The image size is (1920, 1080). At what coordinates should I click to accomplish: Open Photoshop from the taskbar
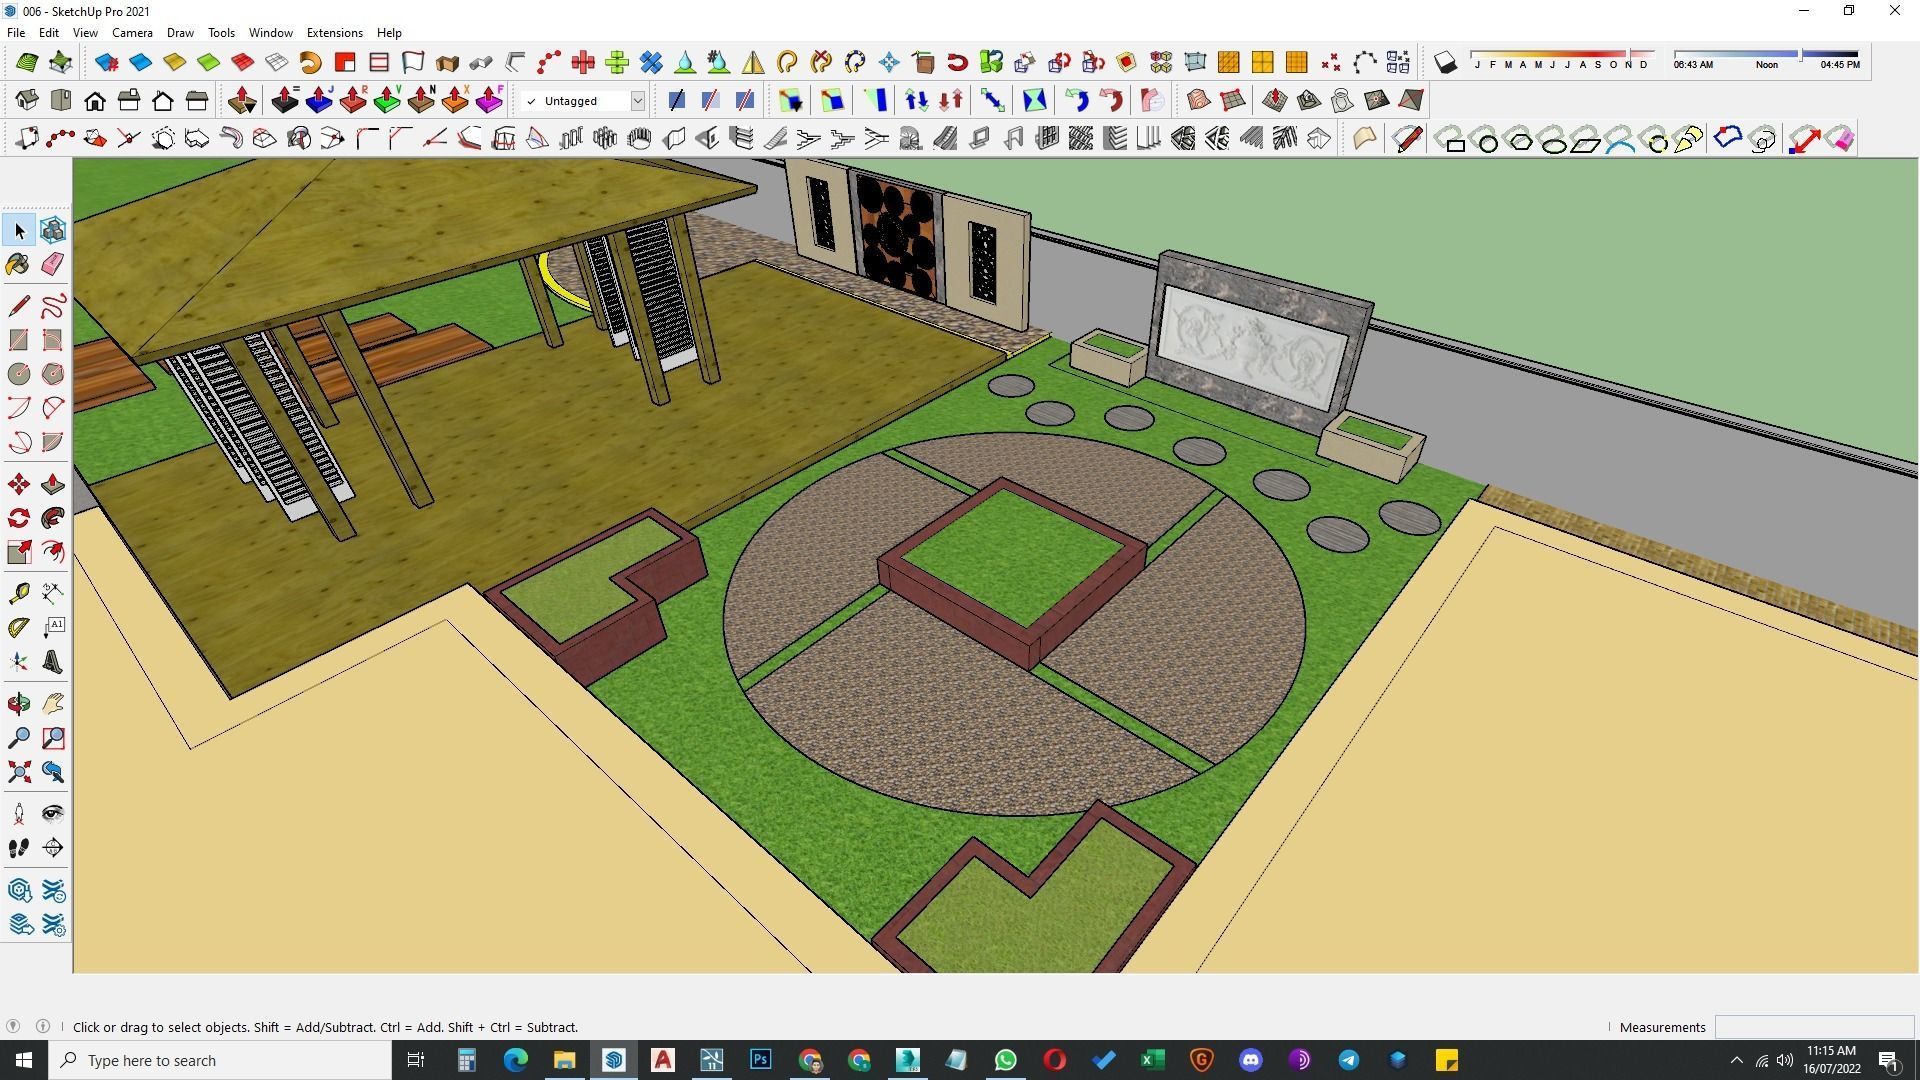pyautogui.click(x=760, y=1060)
